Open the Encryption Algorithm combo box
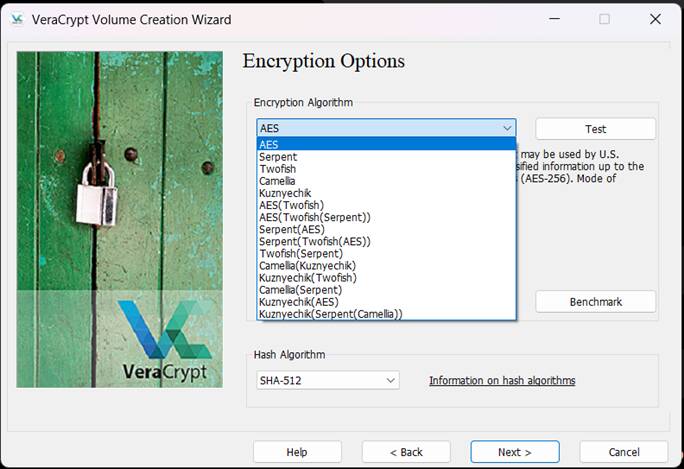 pos(386,128)
